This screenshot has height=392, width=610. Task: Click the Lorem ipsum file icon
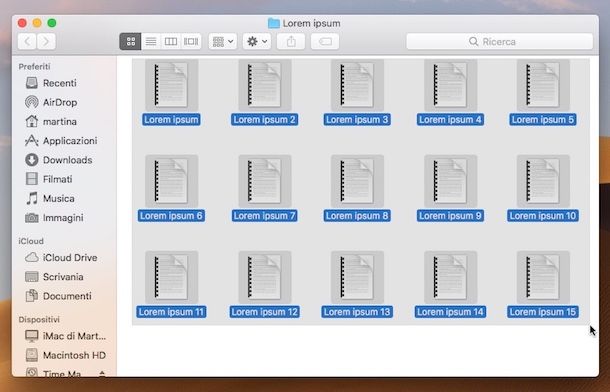click(172, 85)
